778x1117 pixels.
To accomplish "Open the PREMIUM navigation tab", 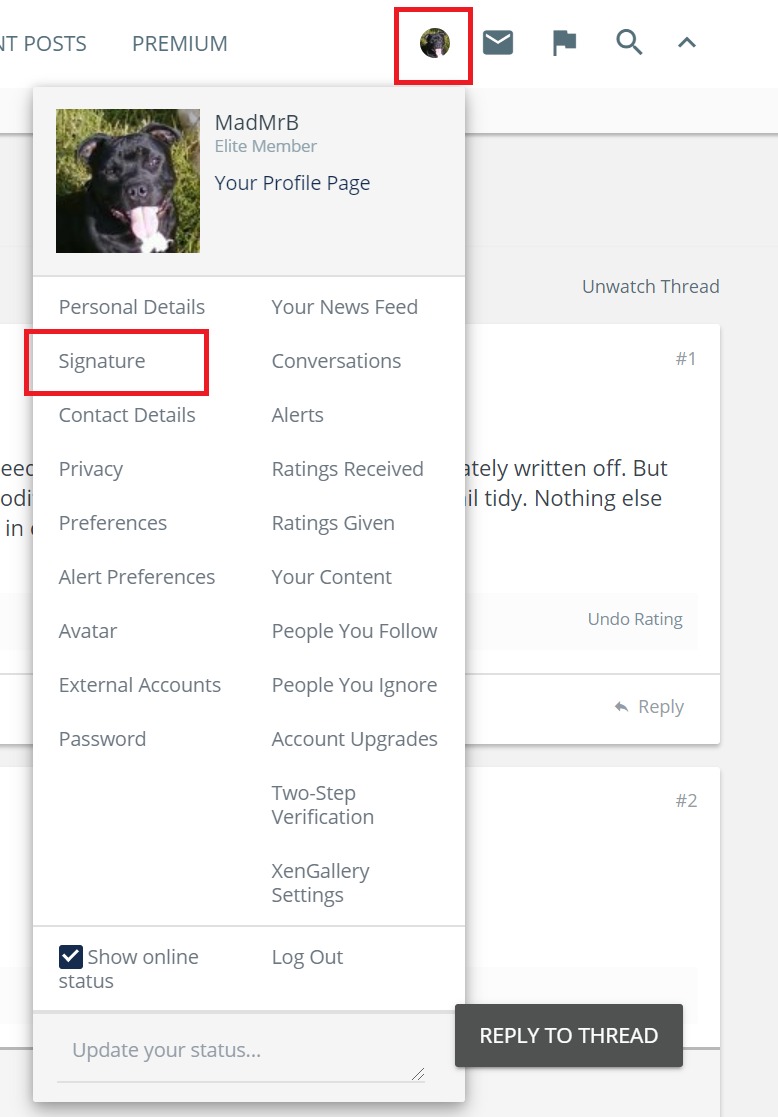I will point(180,43).
